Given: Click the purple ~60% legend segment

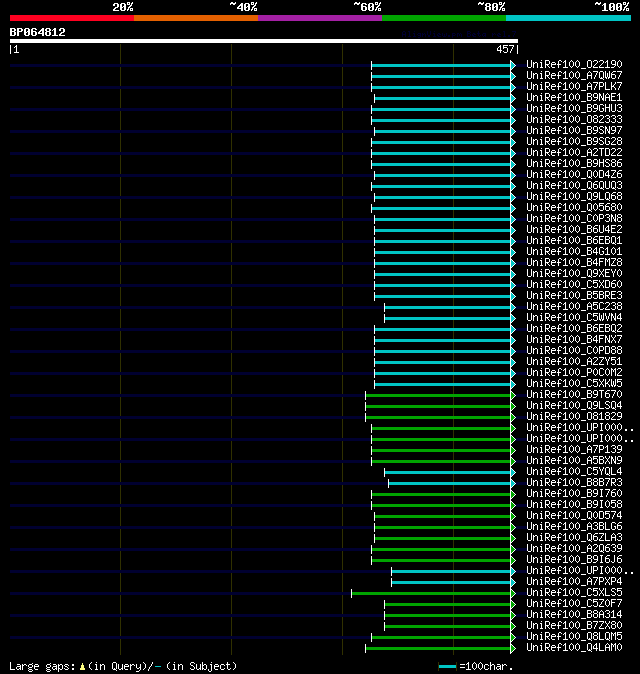Looking at the screenshot, I should (x=320, y=18).
